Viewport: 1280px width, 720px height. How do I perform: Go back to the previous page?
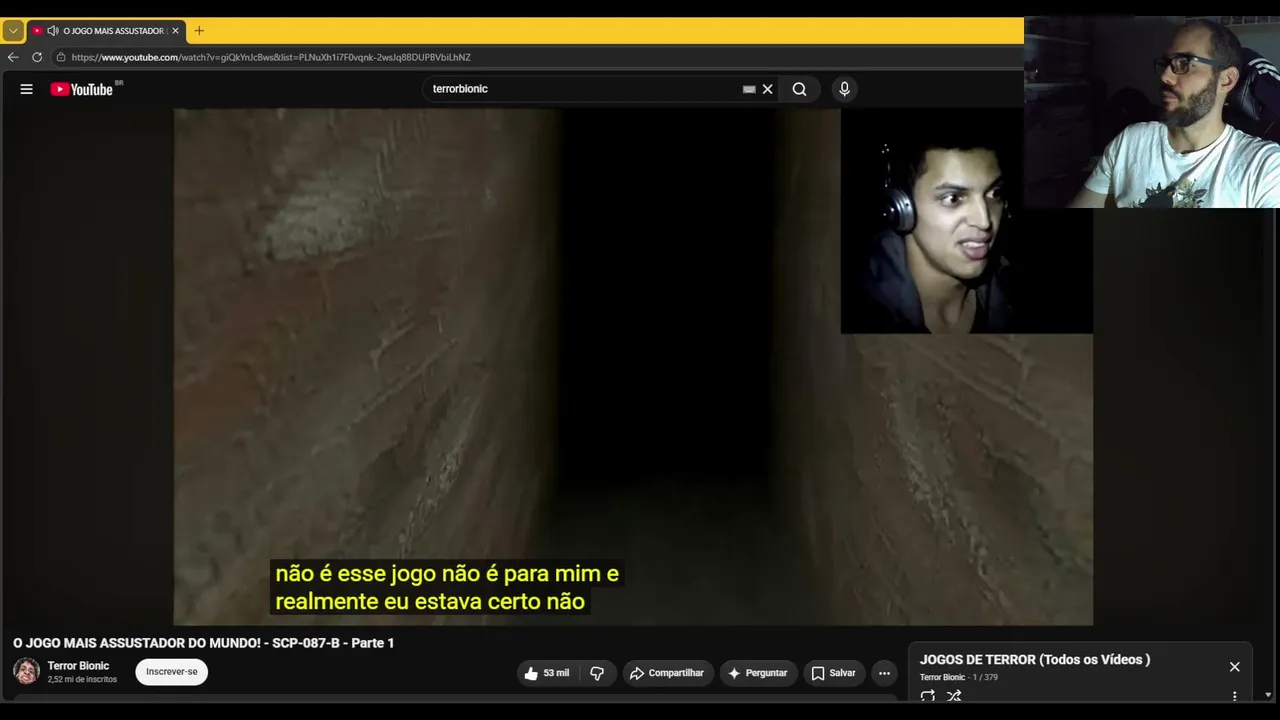point(13,57)
